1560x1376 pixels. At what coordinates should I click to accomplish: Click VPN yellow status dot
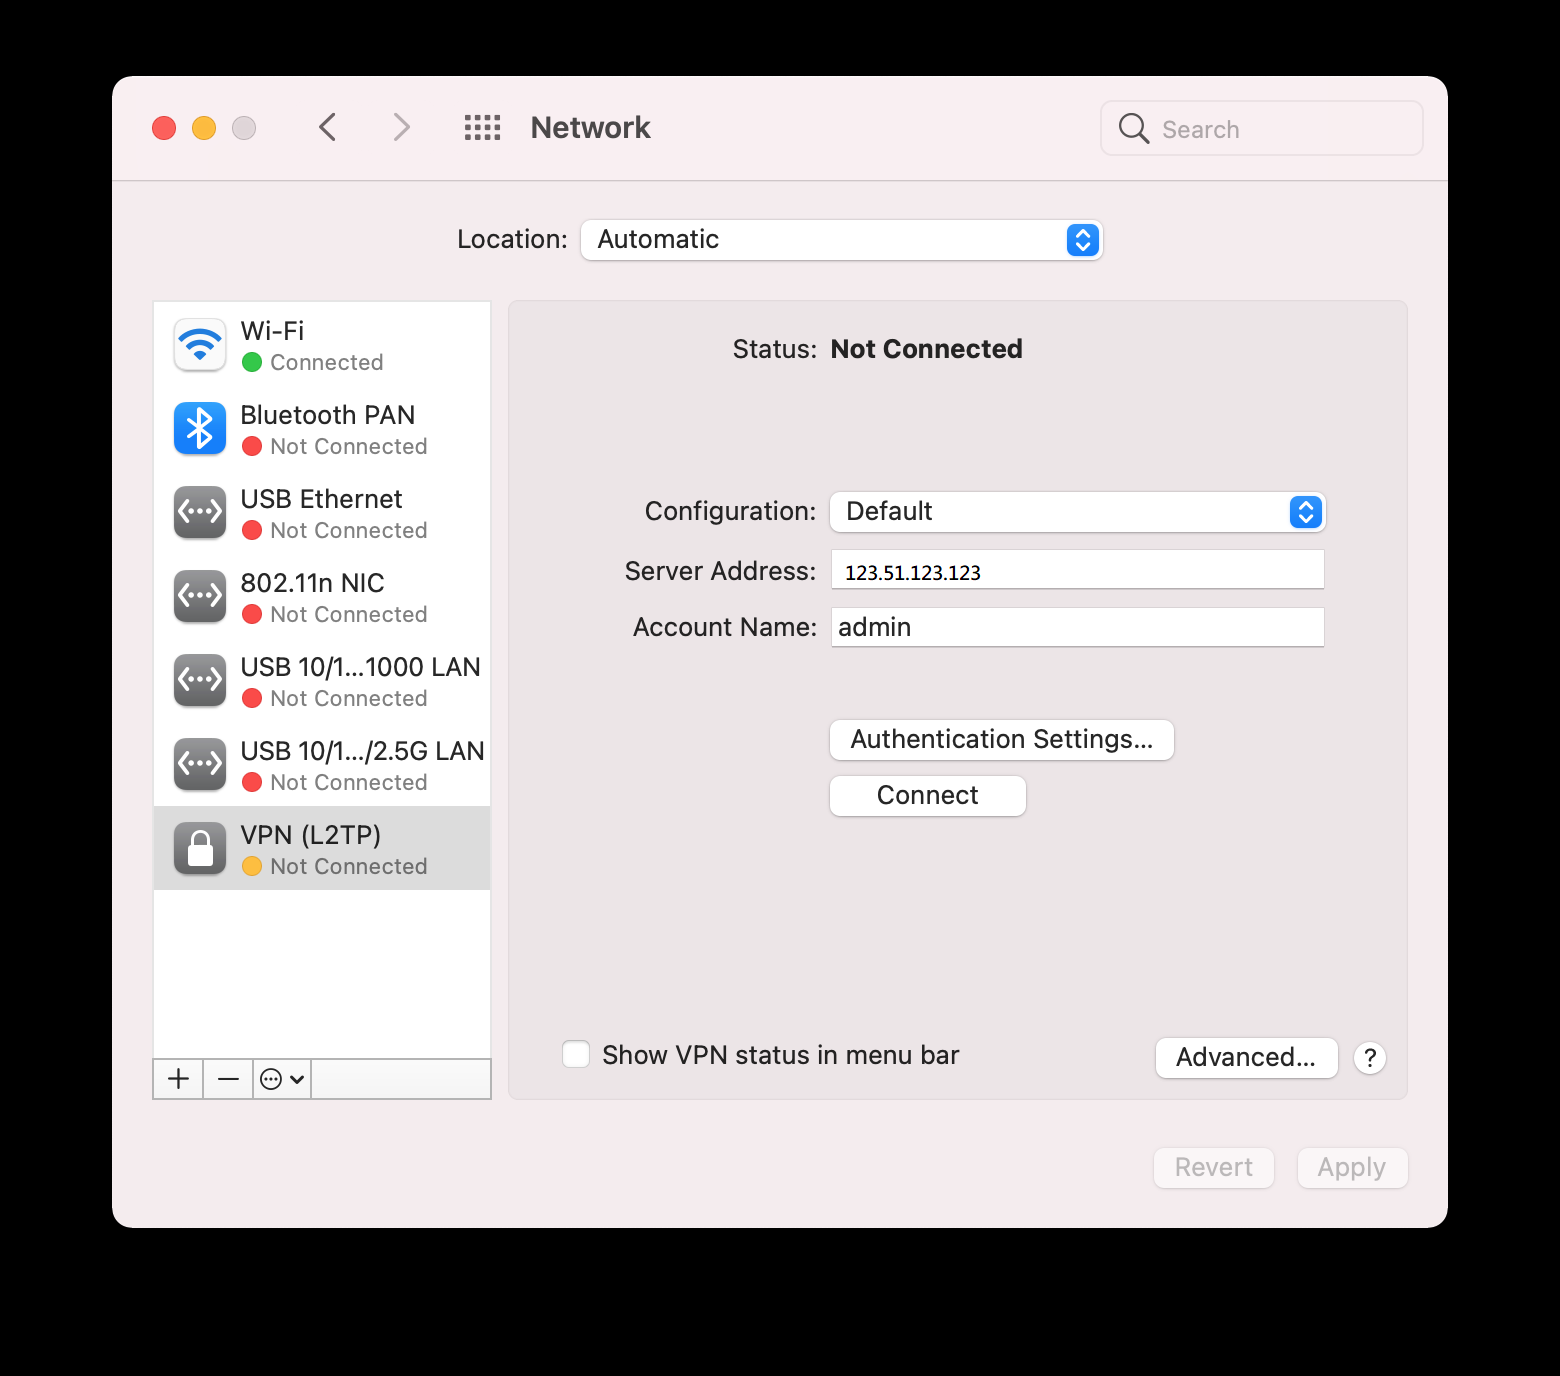252,866
